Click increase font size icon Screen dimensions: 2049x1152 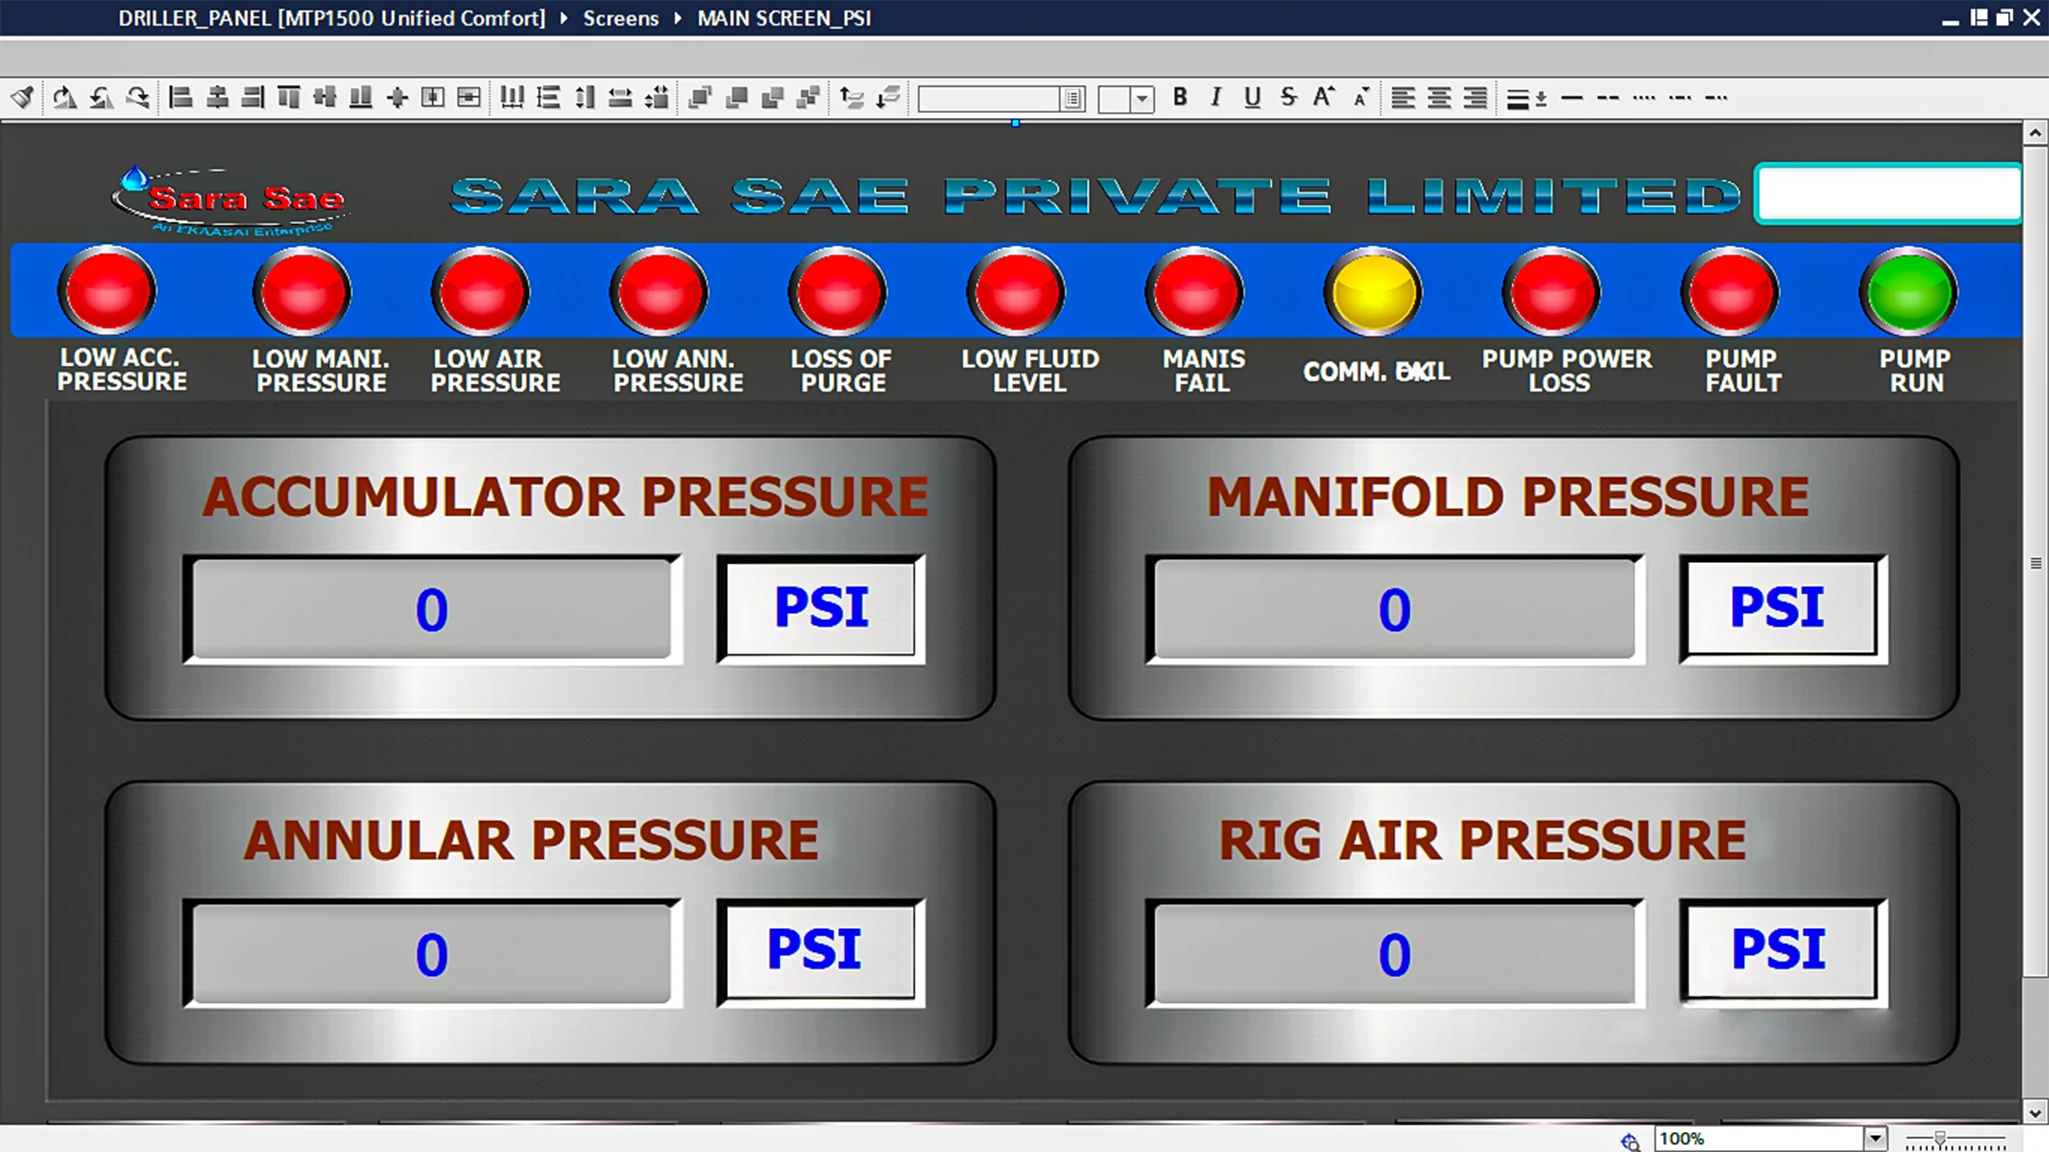[1323, 97]
